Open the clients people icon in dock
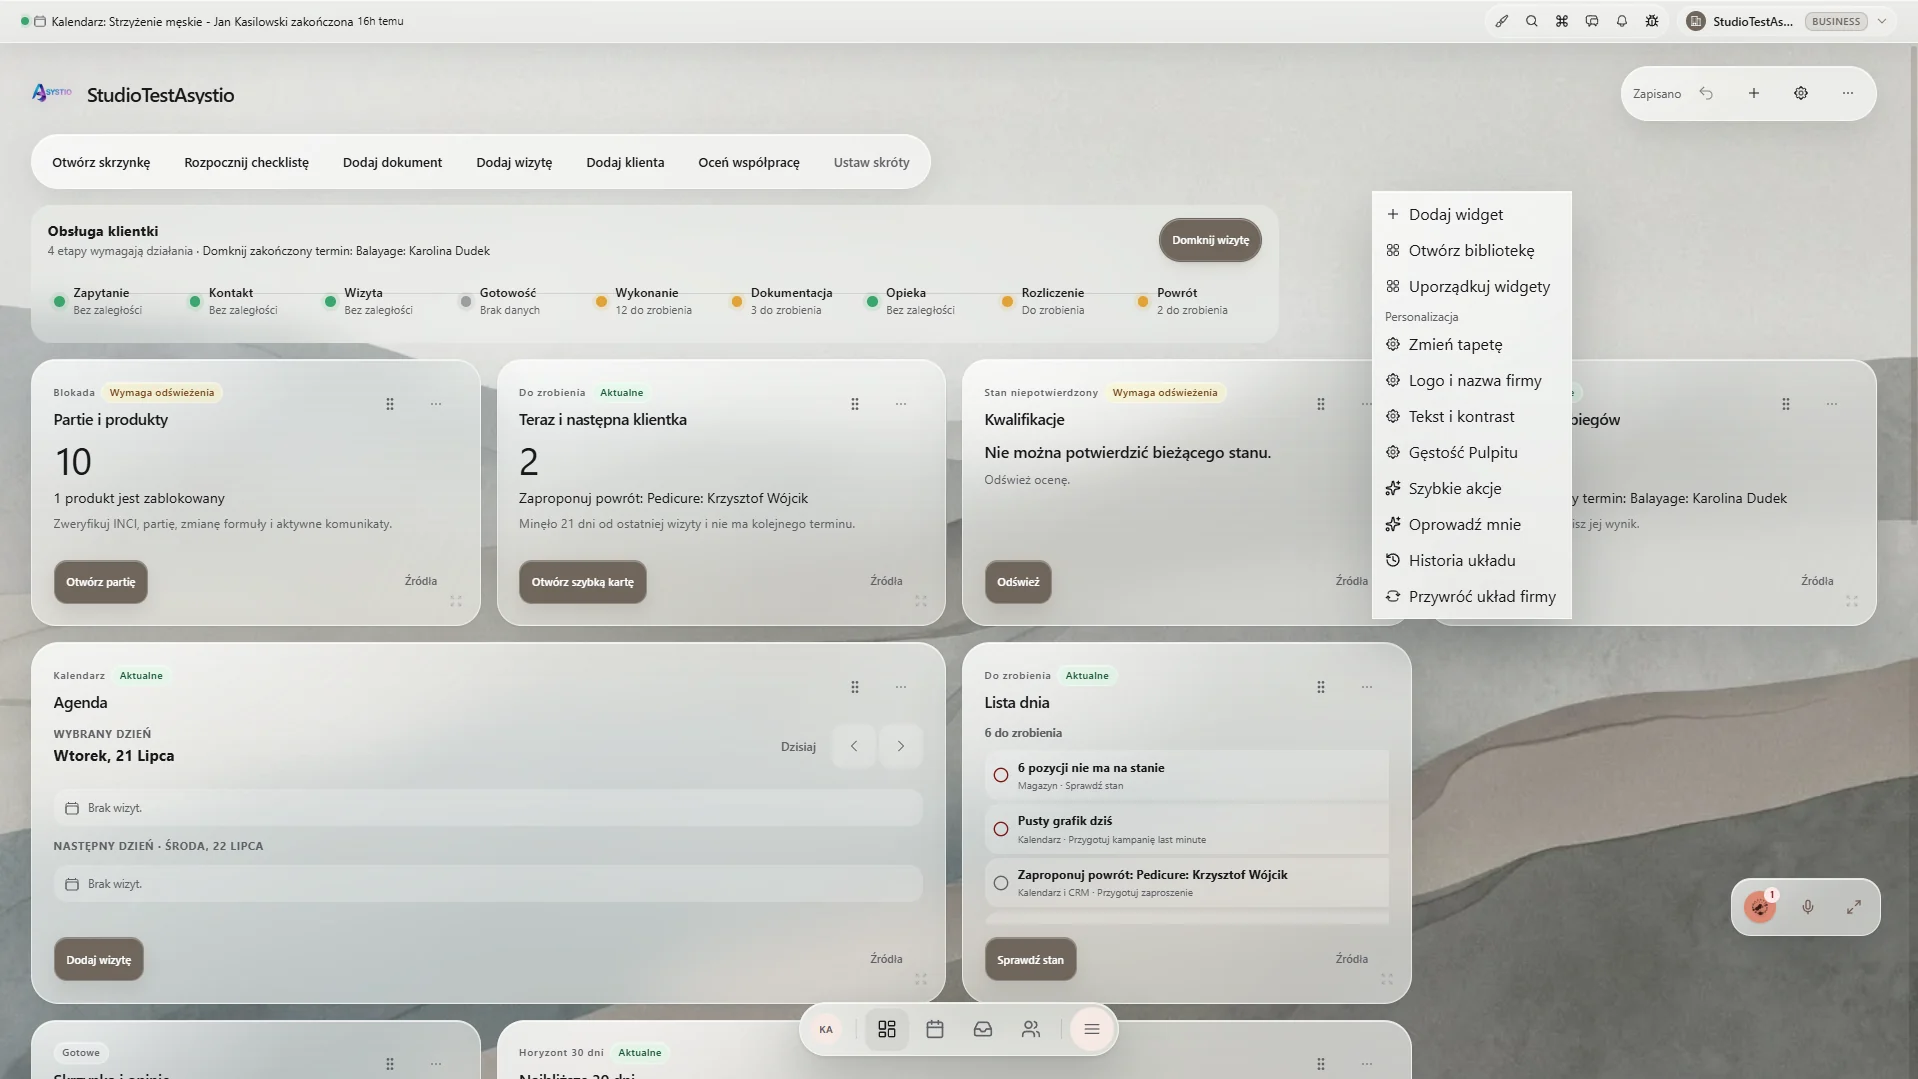The width and height of the screenshot is (1918, 1079). pos(1030,1029)
